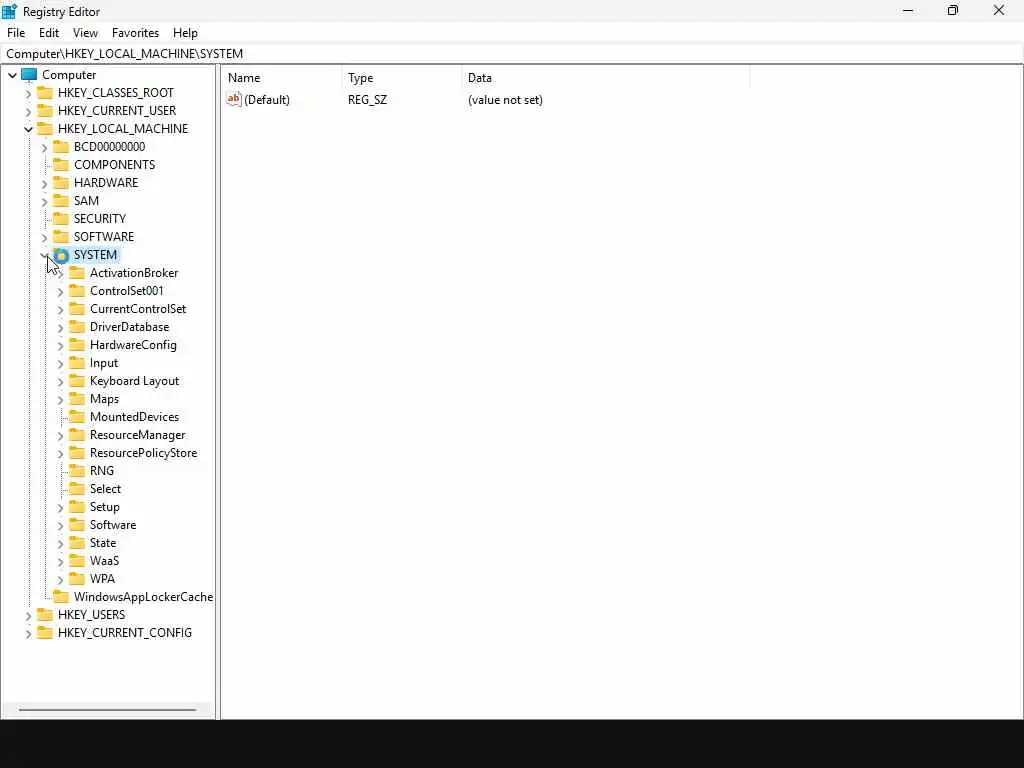Image resolution: width=1024 pixels, height=768 pixels.
Task: Click the RNG folder icon
Action: (x=77, y=471)
